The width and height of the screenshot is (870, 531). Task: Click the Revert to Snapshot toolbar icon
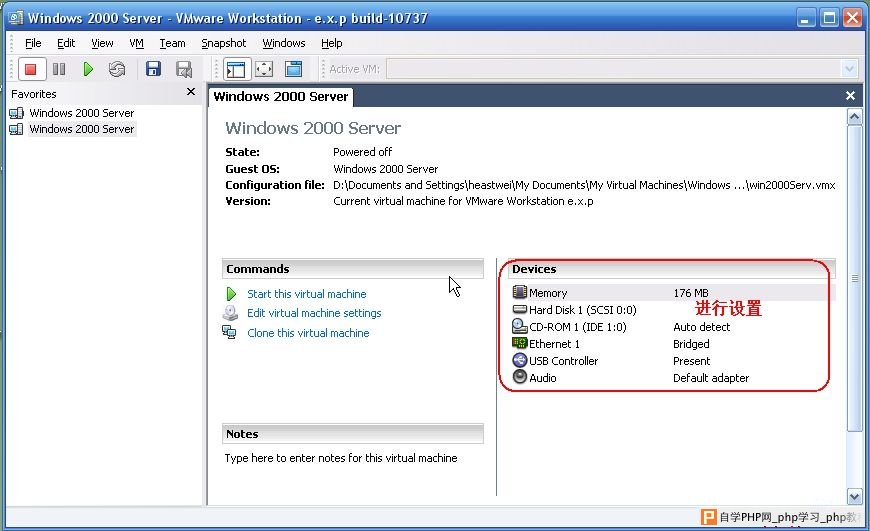tap(184, 69)
